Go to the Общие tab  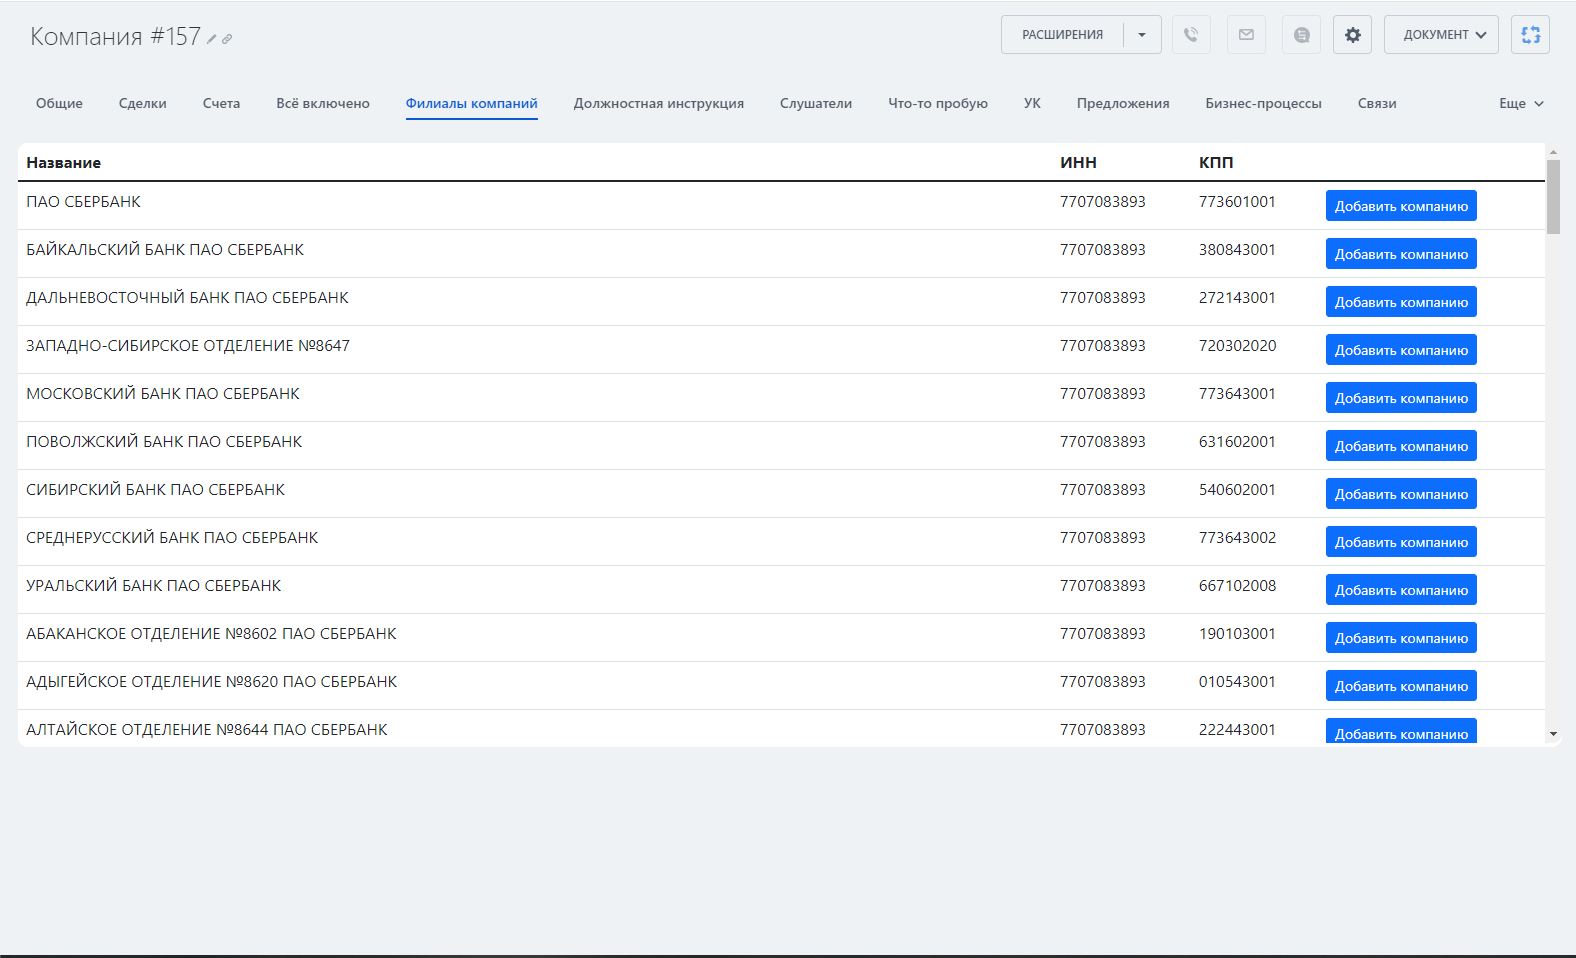coord(59,103)
